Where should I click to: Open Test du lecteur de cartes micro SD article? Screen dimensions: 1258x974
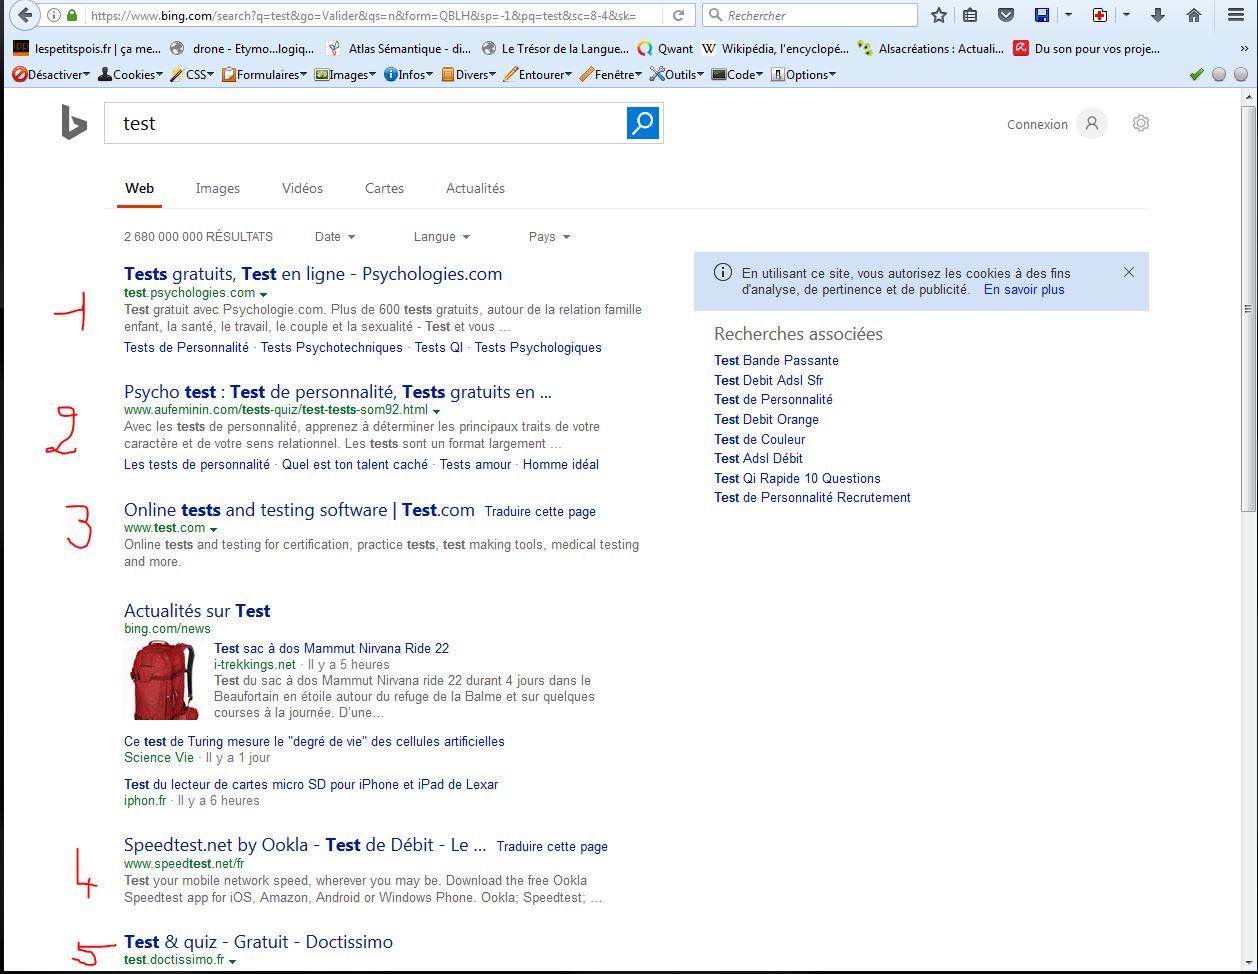coord(311,785)
